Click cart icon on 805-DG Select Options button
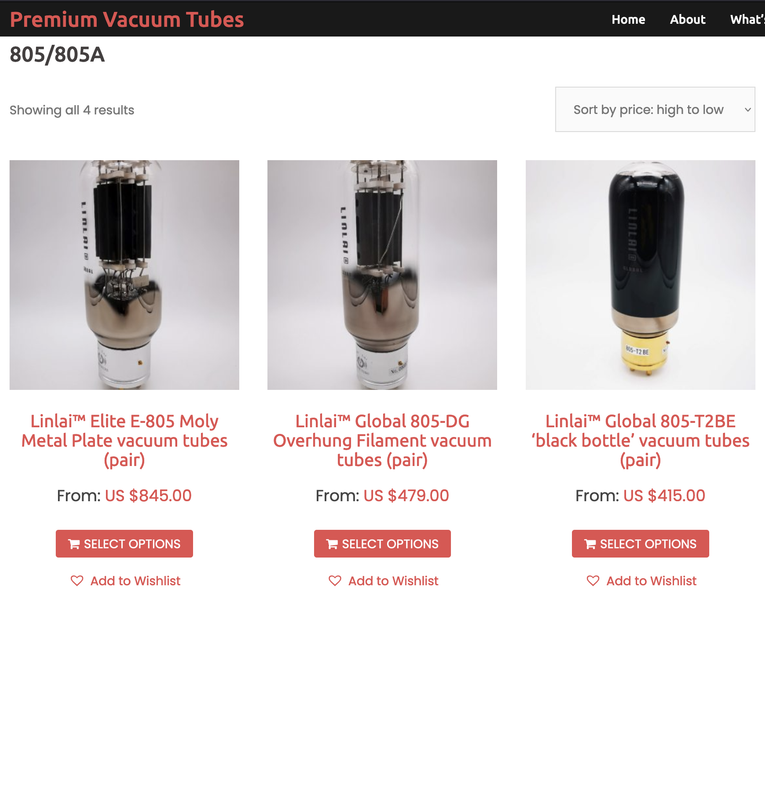 tap(332, 544)
